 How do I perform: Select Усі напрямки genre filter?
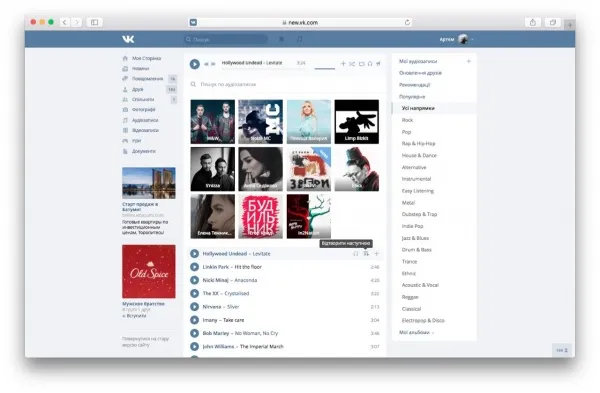tap(418, 108)
